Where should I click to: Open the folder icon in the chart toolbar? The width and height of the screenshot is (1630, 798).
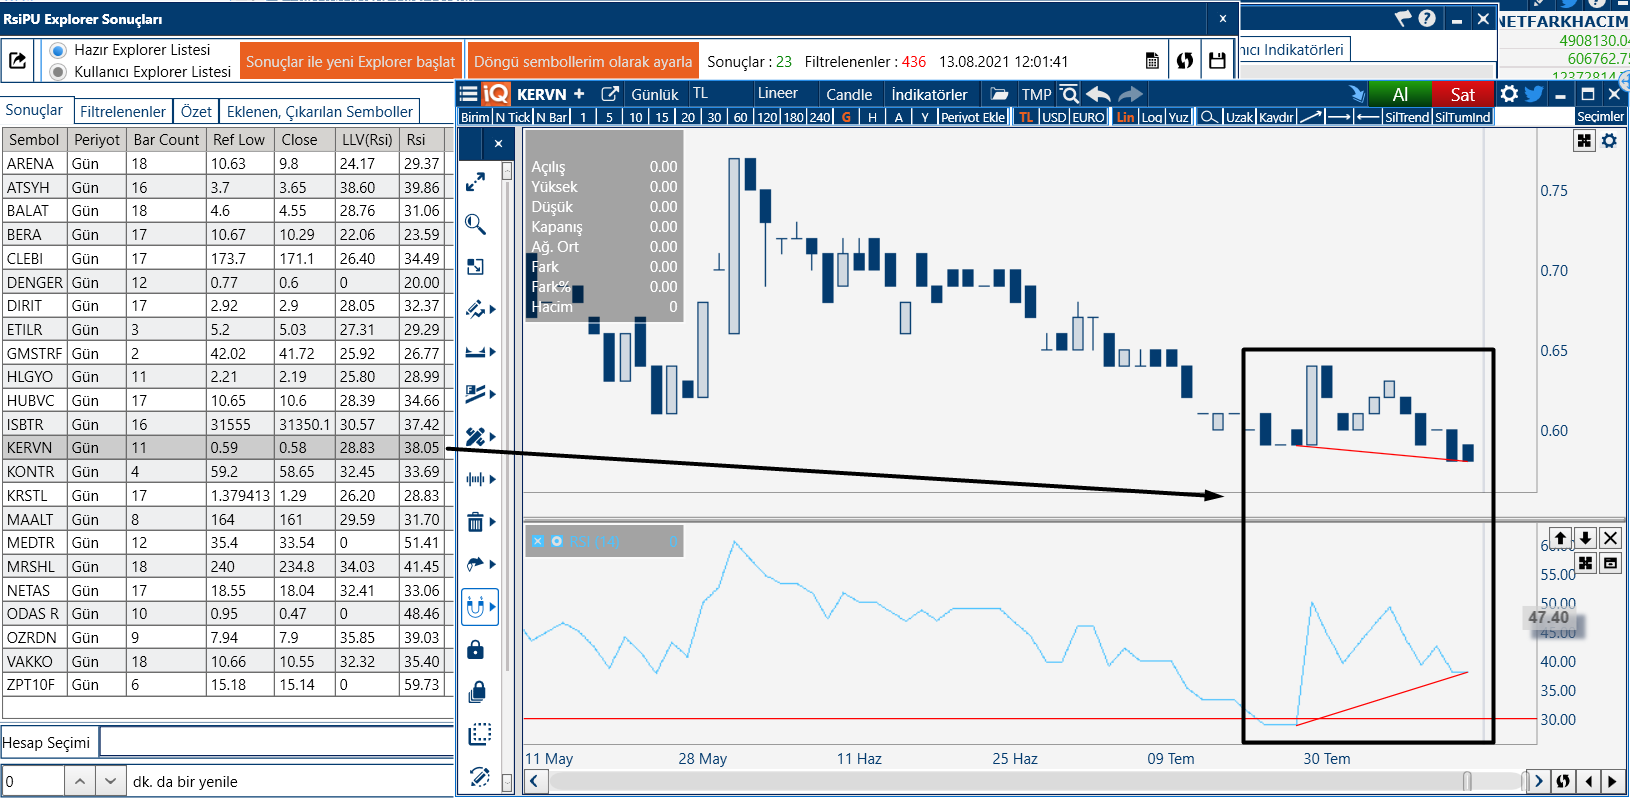click(999, 94)
